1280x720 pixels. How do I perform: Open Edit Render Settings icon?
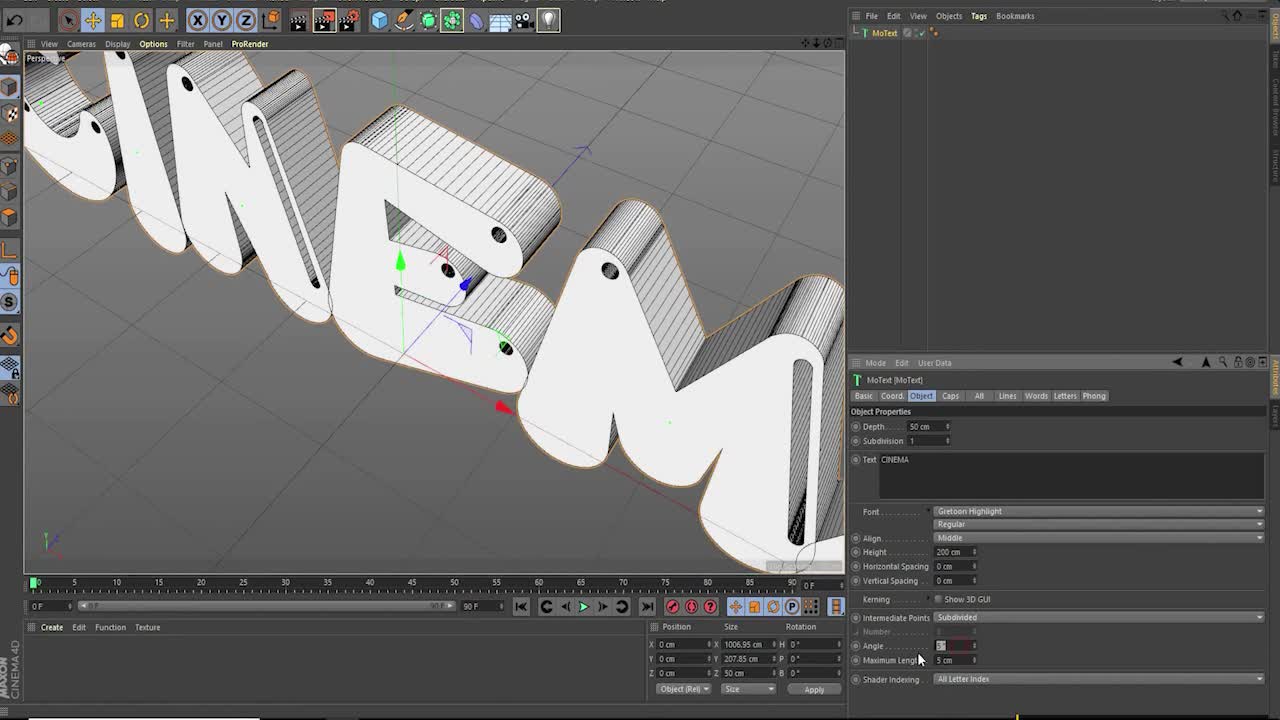[x=349, y=20]
